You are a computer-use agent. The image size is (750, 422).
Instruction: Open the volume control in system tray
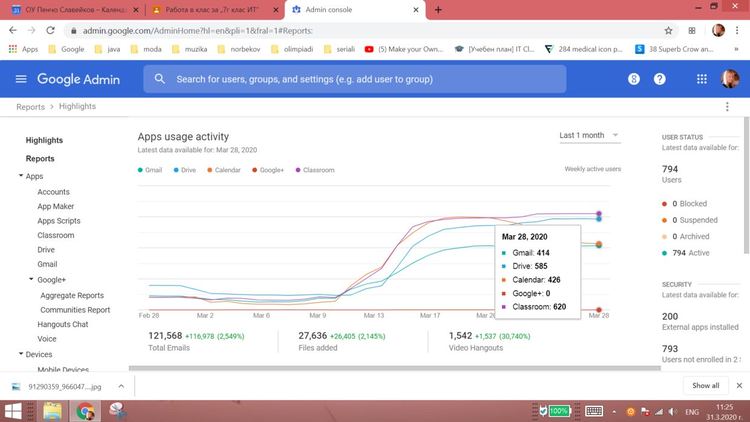point(673,412)
